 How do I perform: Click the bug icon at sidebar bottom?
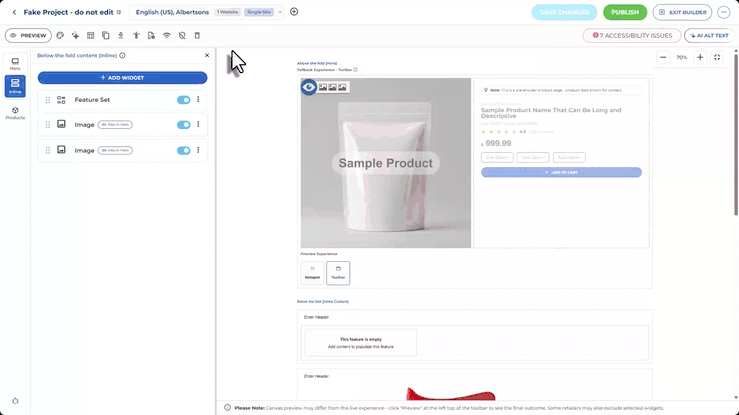click(15, 401)
